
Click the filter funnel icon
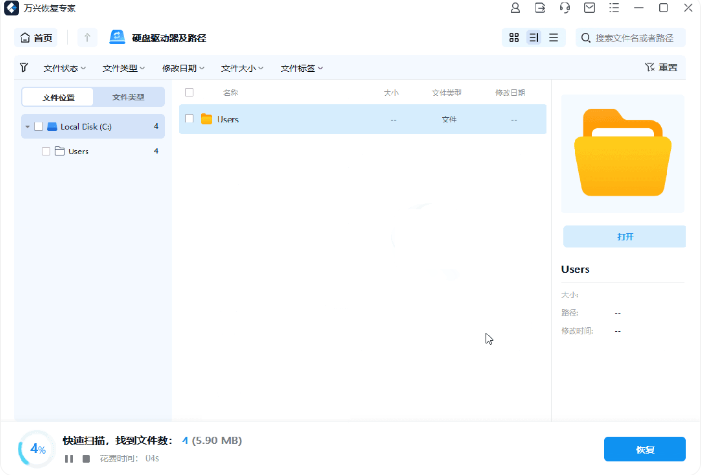pos(24,68)
